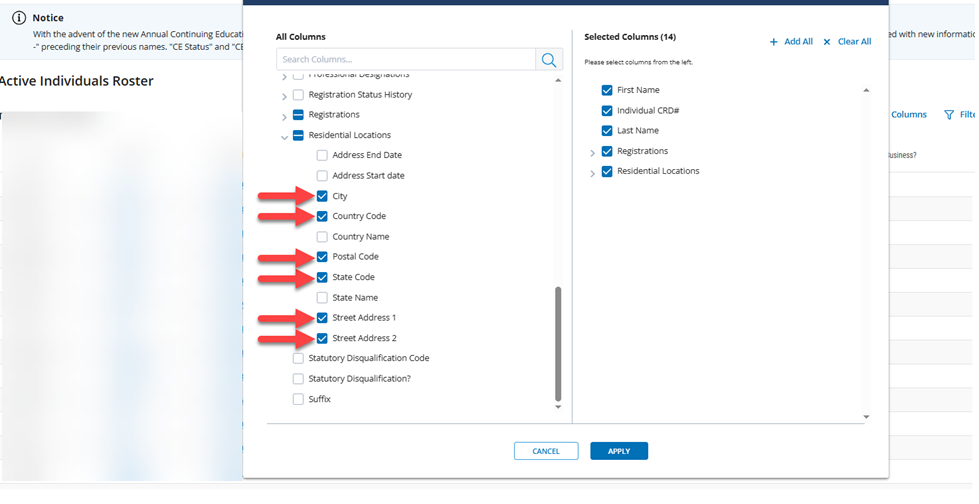Click the Add All plus icon
The height and width of the screenshot is (504, 979).
pyautogui.click(x=773, y=42)
